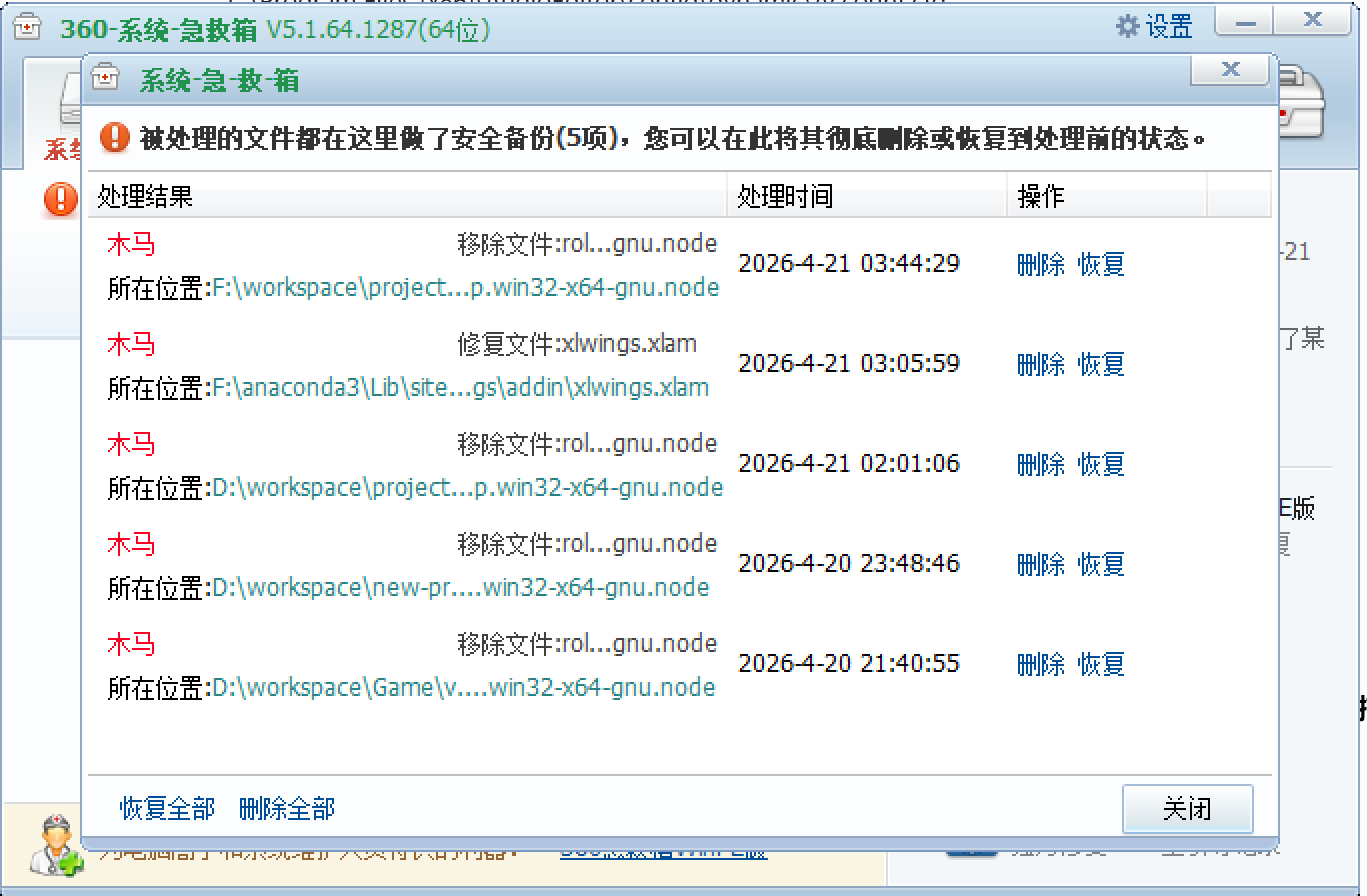This screenshot has height=896, width=1367.
Task: Click the 操作 column header
Action: (x=1107, y=196)
